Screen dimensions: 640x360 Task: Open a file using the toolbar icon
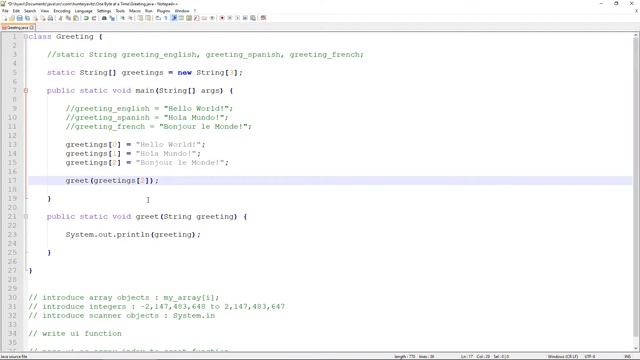pos(12,18)
